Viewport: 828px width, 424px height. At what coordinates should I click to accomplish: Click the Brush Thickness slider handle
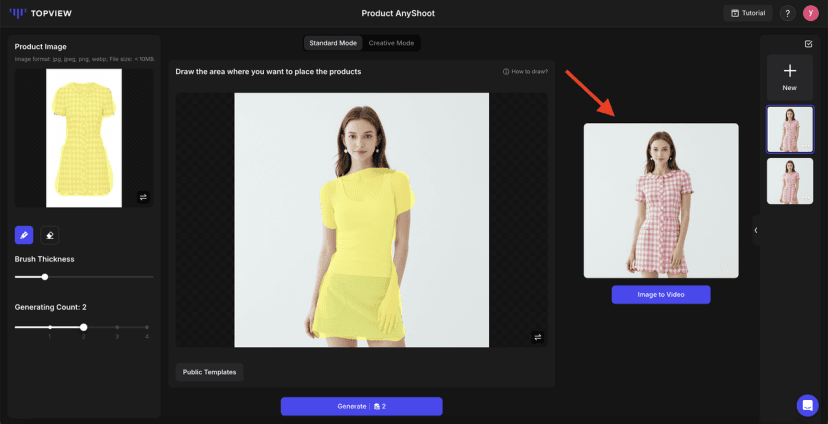(44, 277)
